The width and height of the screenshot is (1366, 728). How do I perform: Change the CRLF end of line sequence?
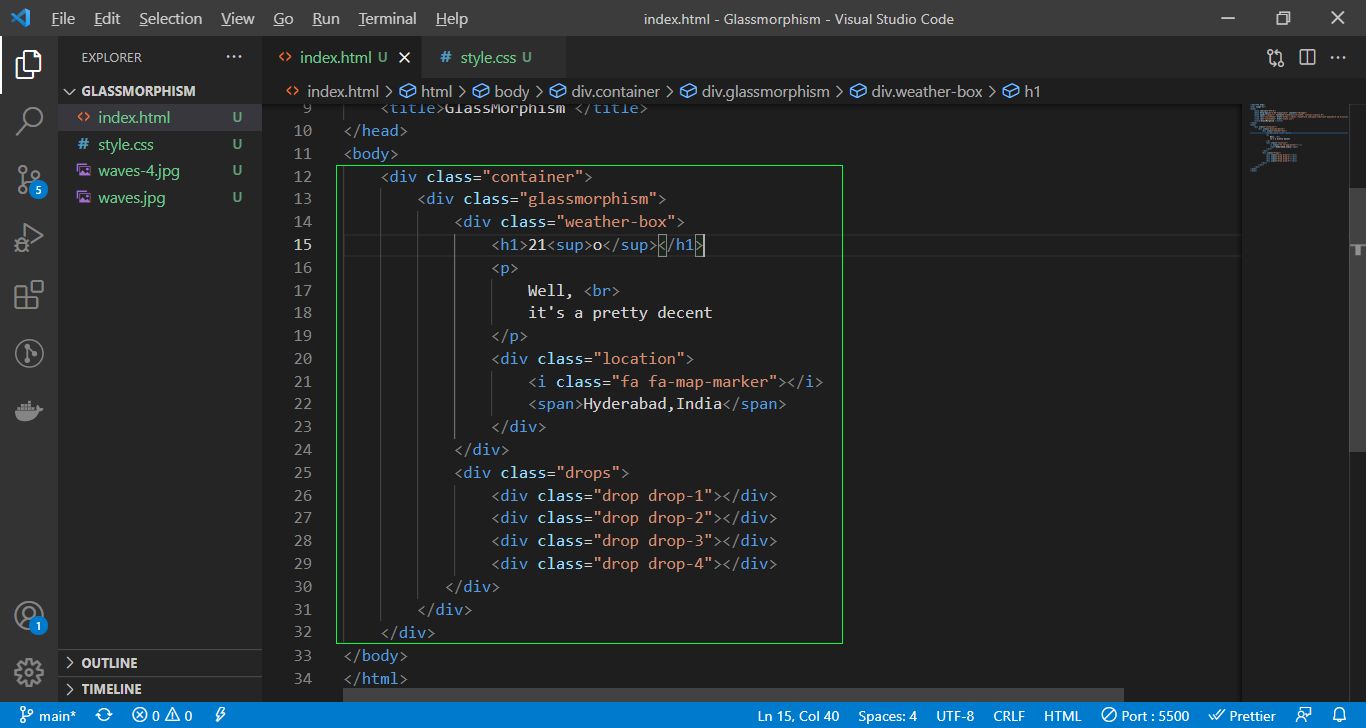pyautogui.click(x=1009, y=716)
